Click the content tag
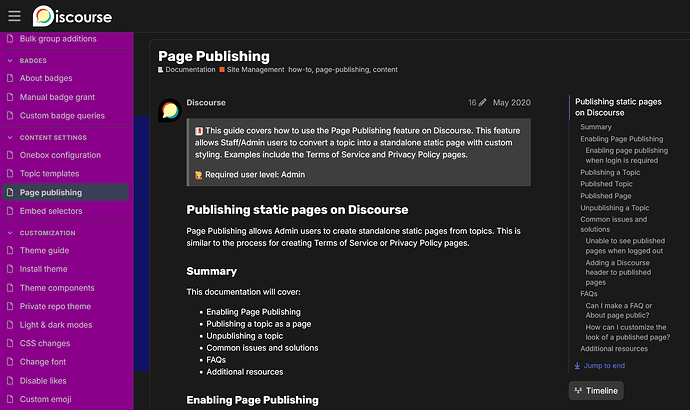This screenshot has width=690, height=410. point(385,70)
